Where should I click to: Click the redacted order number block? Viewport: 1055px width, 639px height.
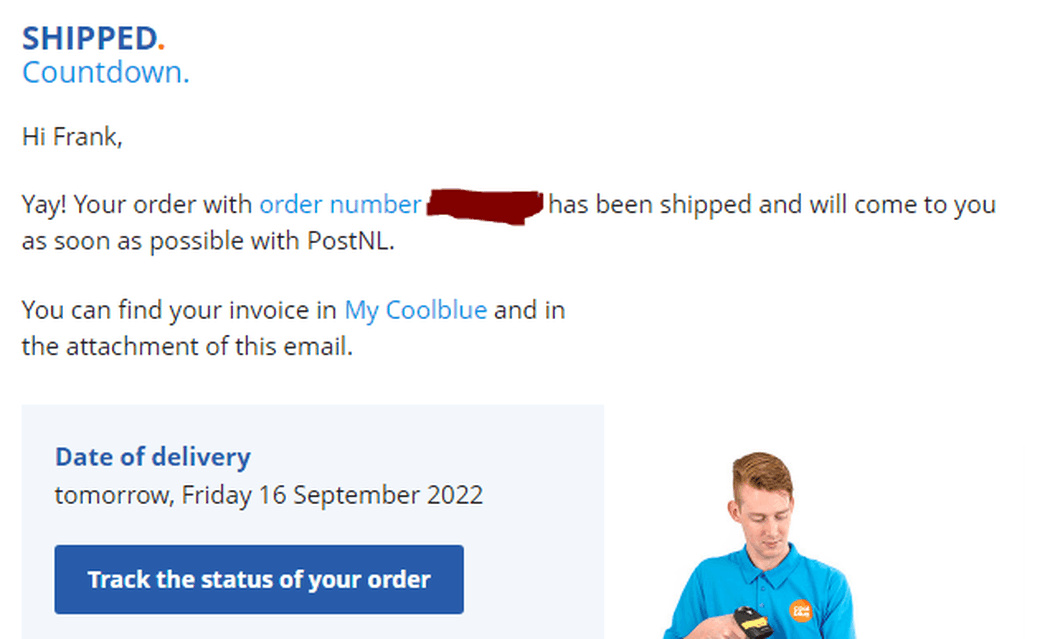pos(485,205)
